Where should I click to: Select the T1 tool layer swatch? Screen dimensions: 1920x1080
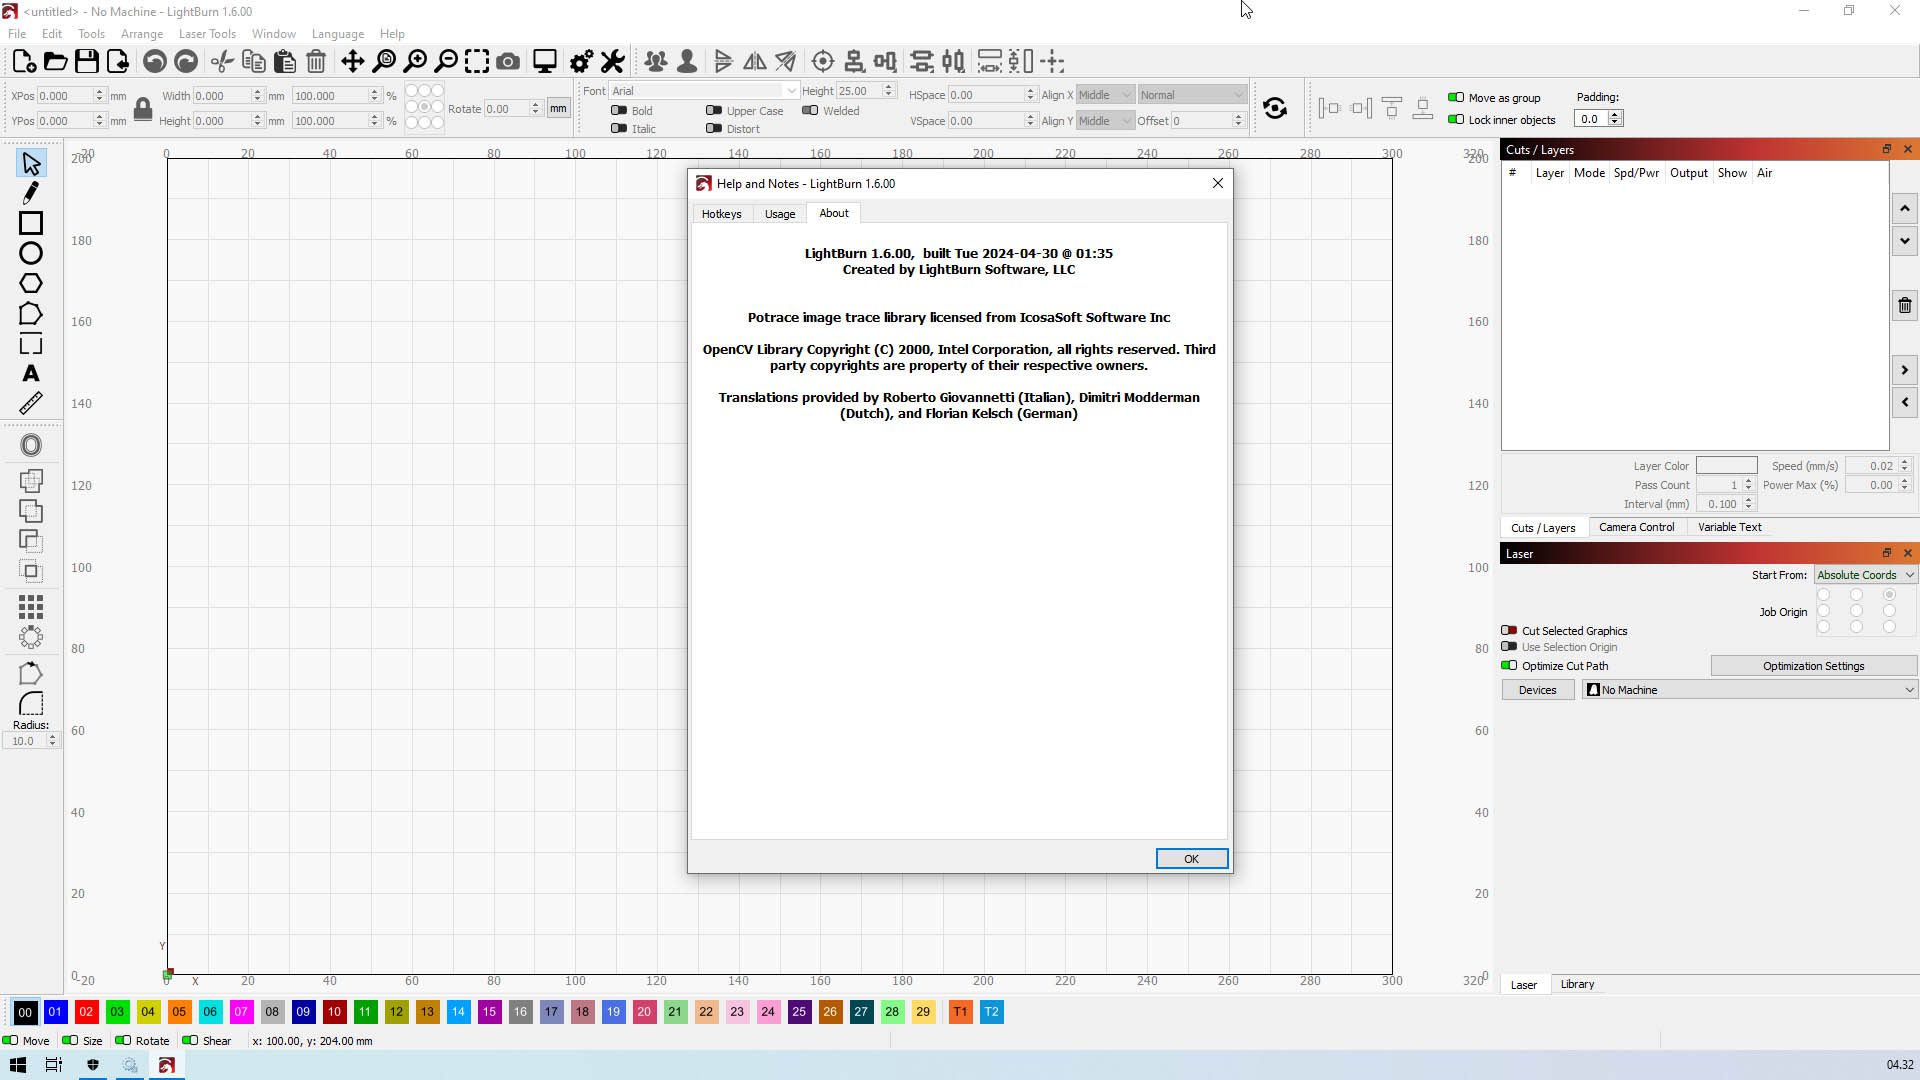(x=960, y=1012)
